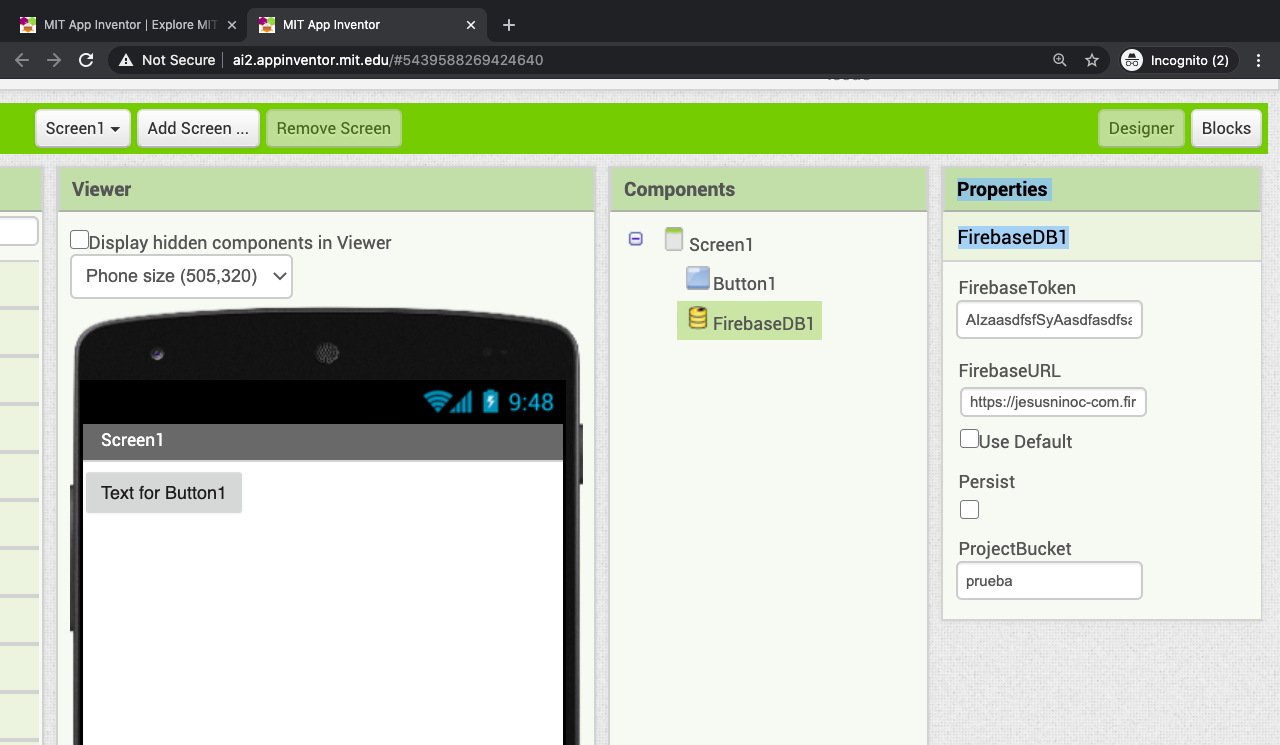Select FirebaseDB1 label in Components tree
1280x745 pixels.
(x=764, y=323)
